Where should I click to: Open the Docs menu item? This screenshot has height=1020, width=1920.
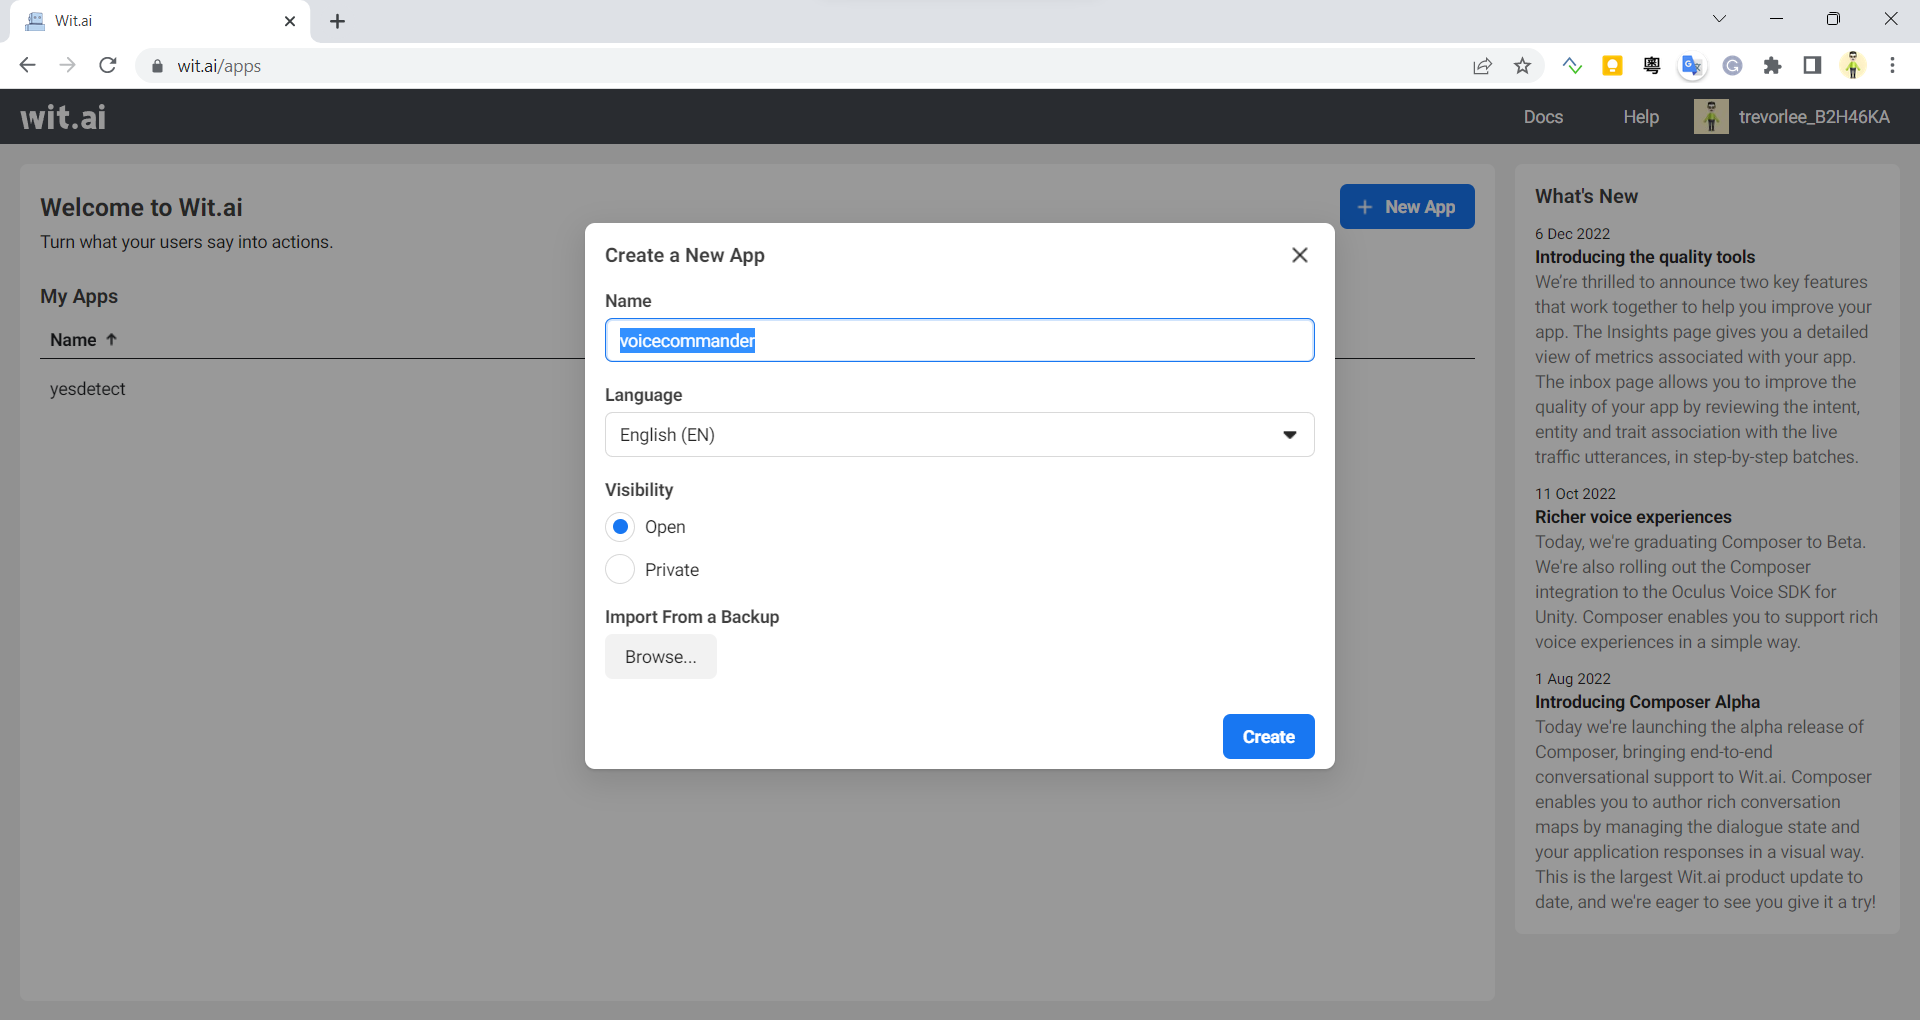pyautogui.click(x=1543, y=117)
